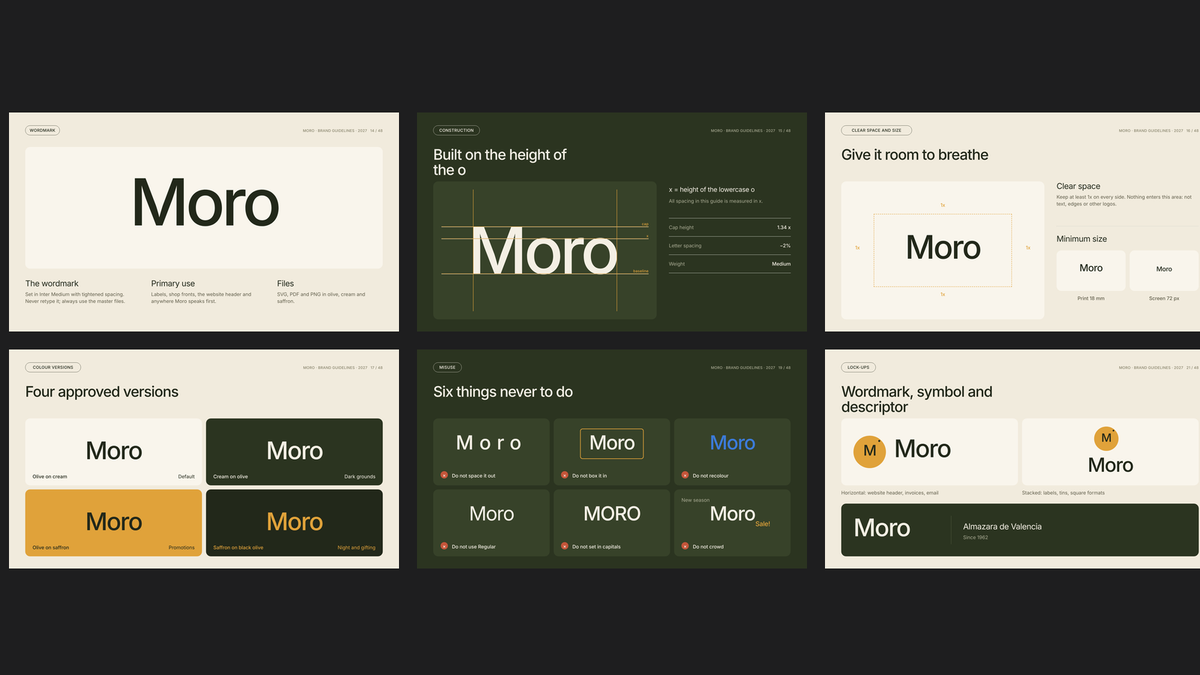
Task: Click the 'Sale!' text in the crowded example
Action: click(763, 524)
